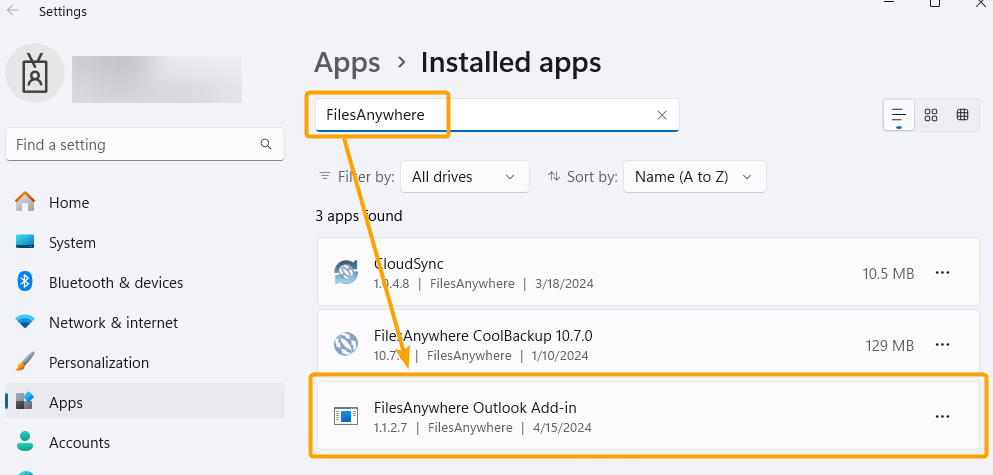Click the 129 MB size value

(890, 345)
